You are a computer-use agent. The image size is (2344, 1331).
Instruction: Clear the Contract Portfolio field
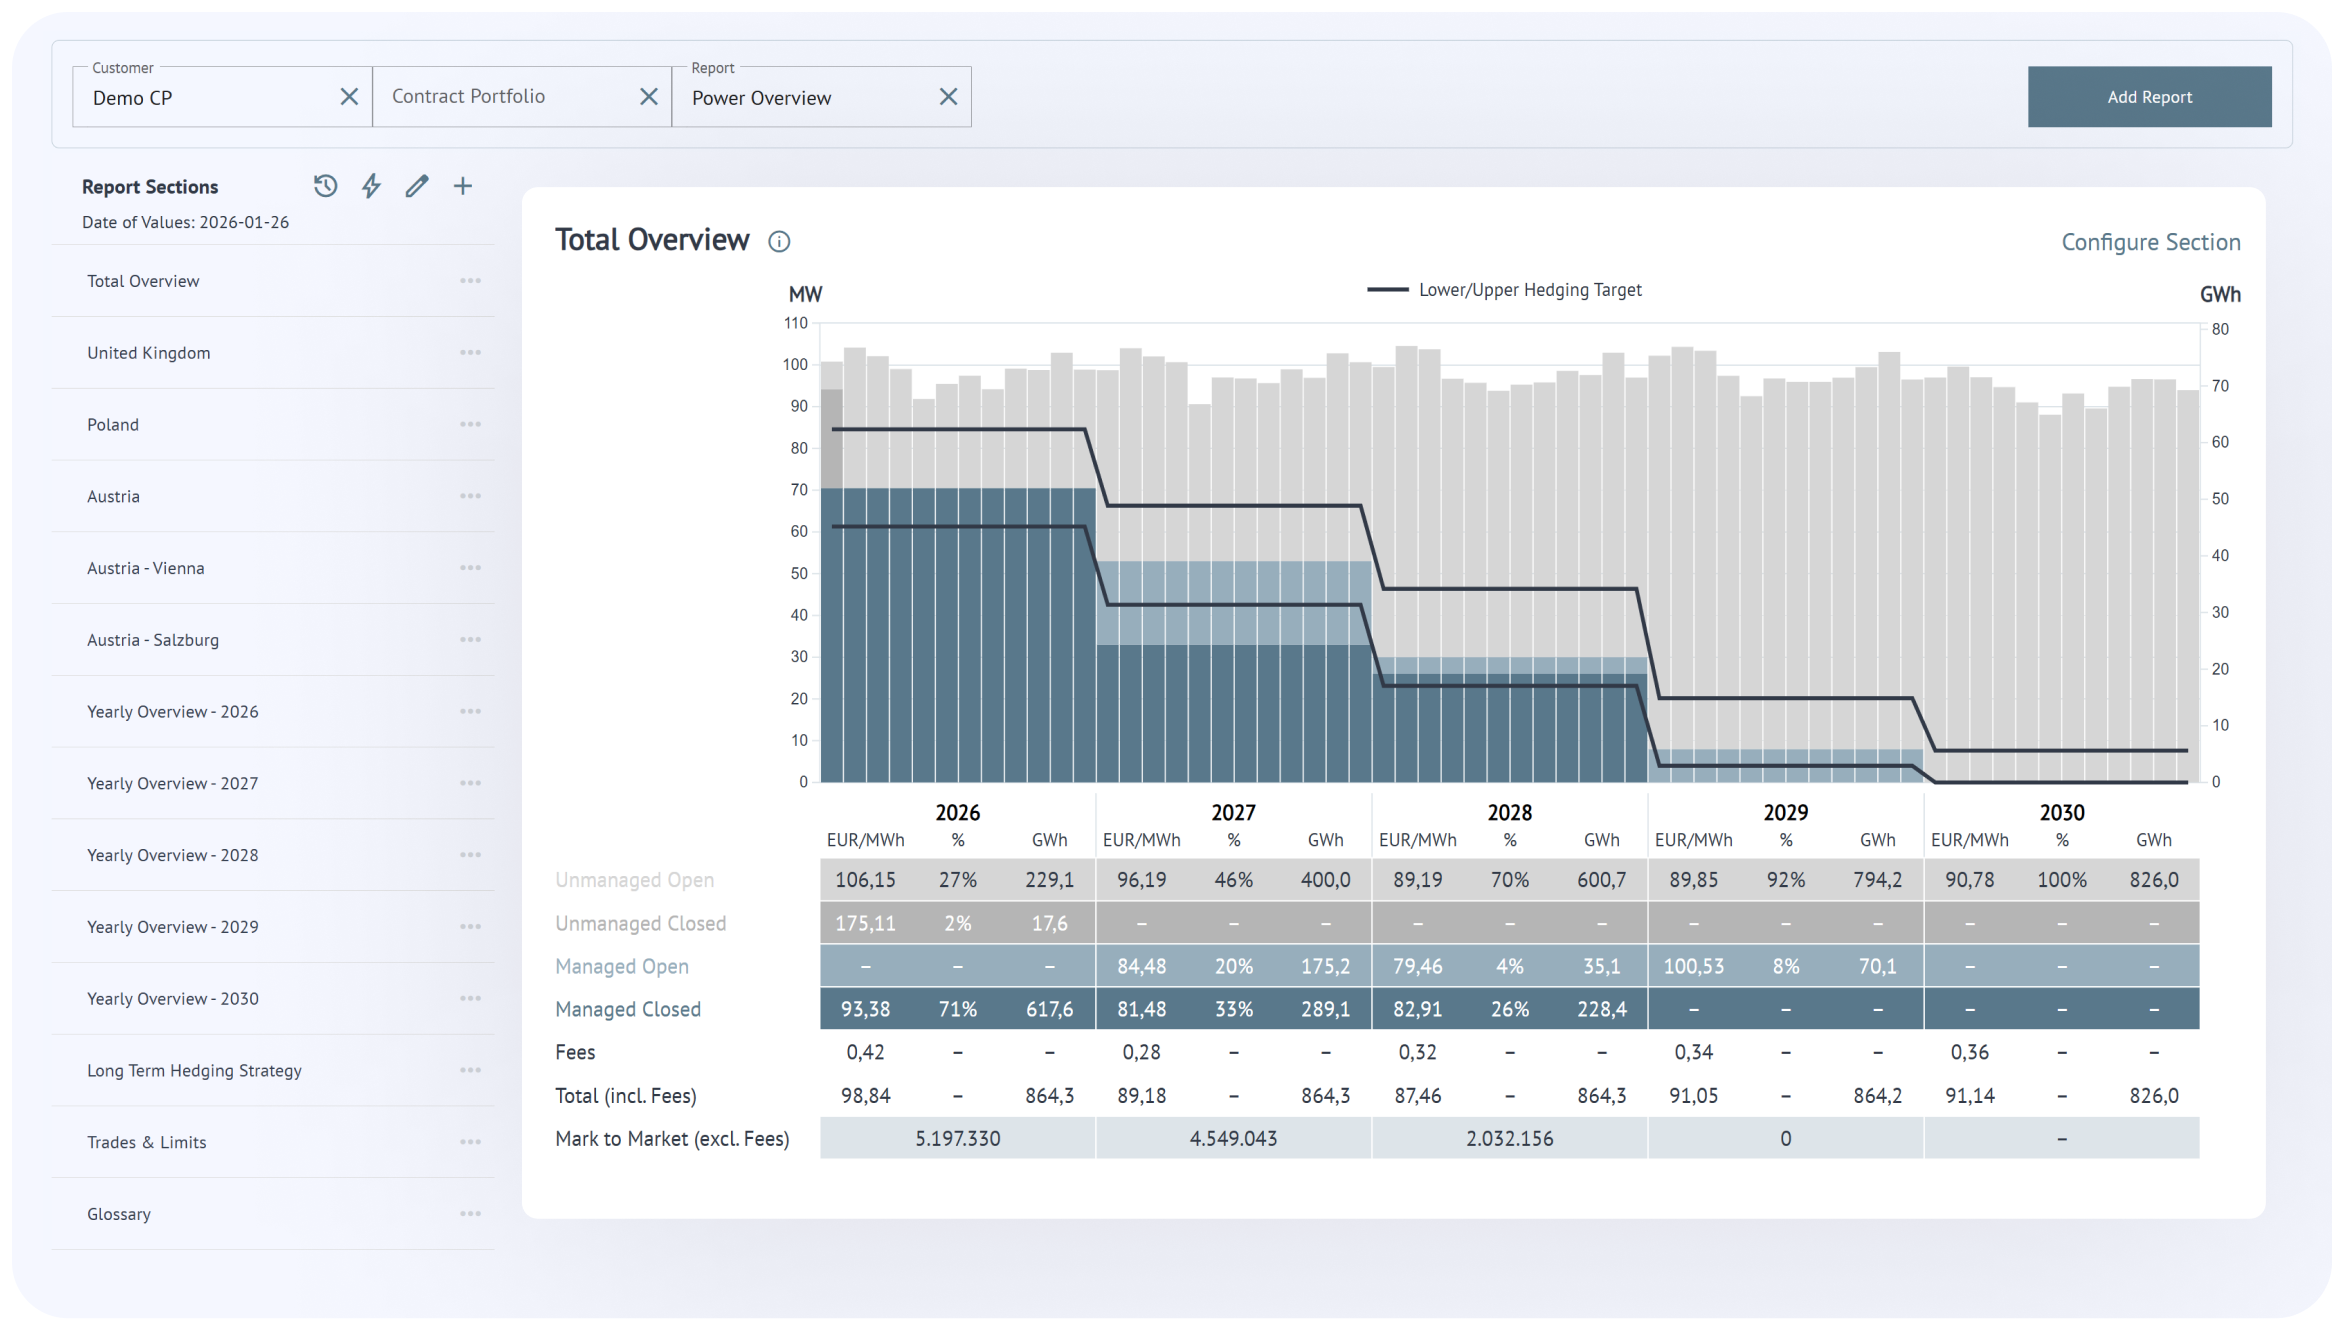pyautogui.click(x=649, y=97)
